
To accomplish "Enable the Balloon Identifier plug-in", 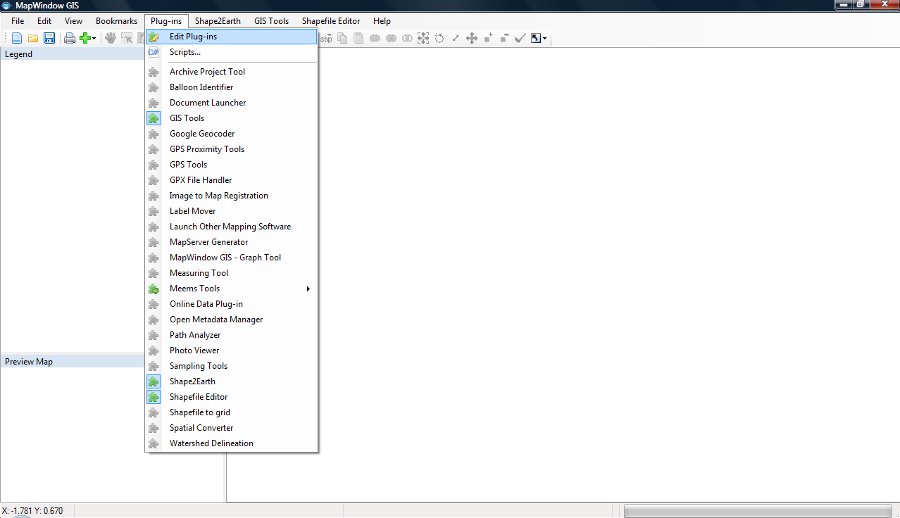I will click(x=231, y=87).
